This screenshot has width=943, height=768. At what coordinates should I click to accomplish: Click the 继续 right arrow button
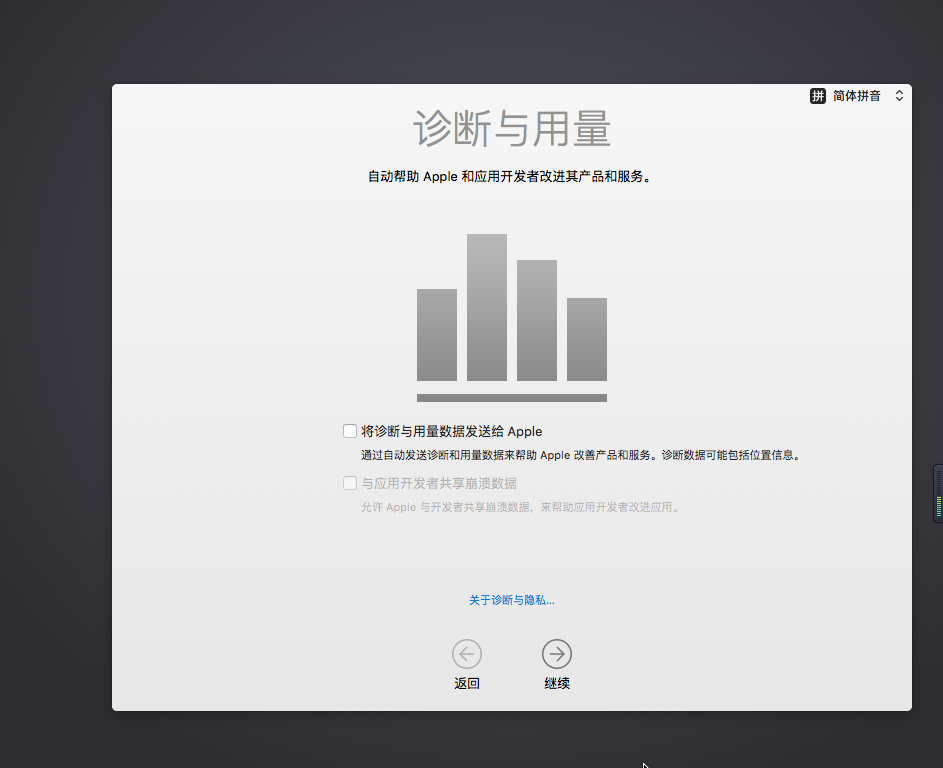coord(557,654)
